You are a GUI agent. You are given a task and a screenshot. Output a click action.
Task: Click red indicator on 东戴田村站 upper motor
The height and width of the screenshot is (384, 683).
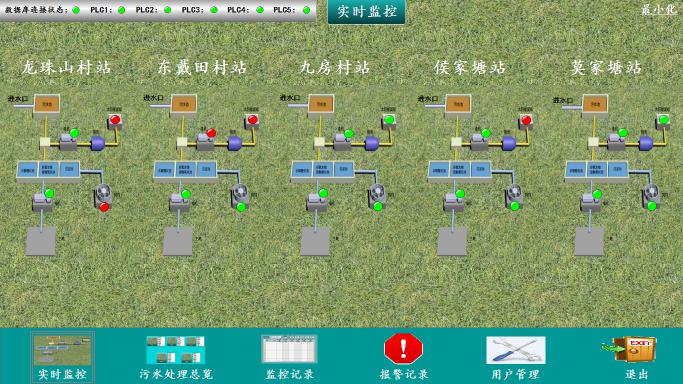[x=211, y=133]
